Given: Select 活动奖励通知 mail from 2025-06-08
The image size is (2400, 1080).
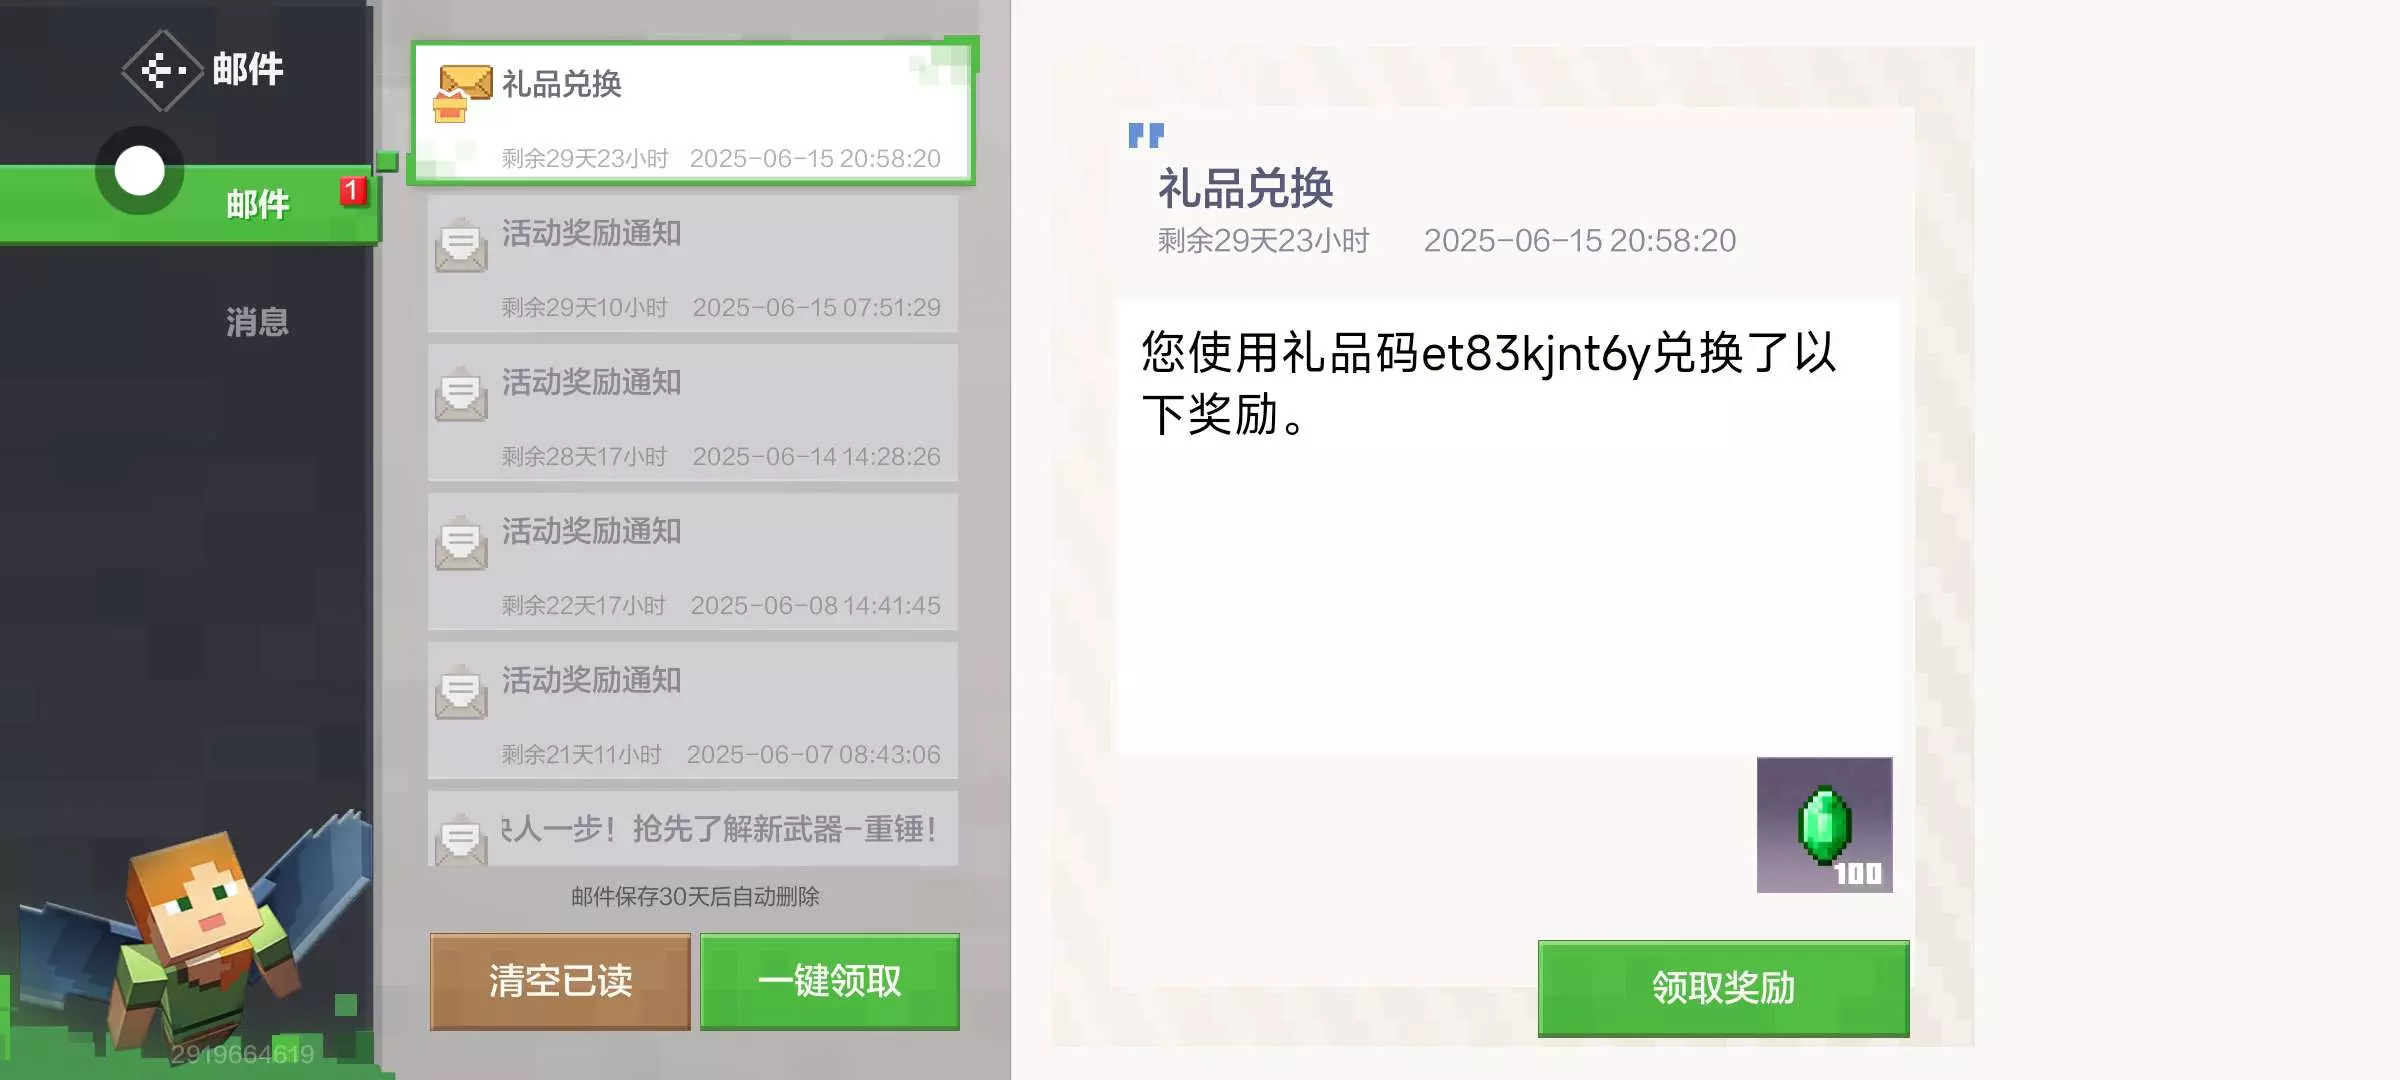Looking at the screenshot, I should click(x=693, y=562).
